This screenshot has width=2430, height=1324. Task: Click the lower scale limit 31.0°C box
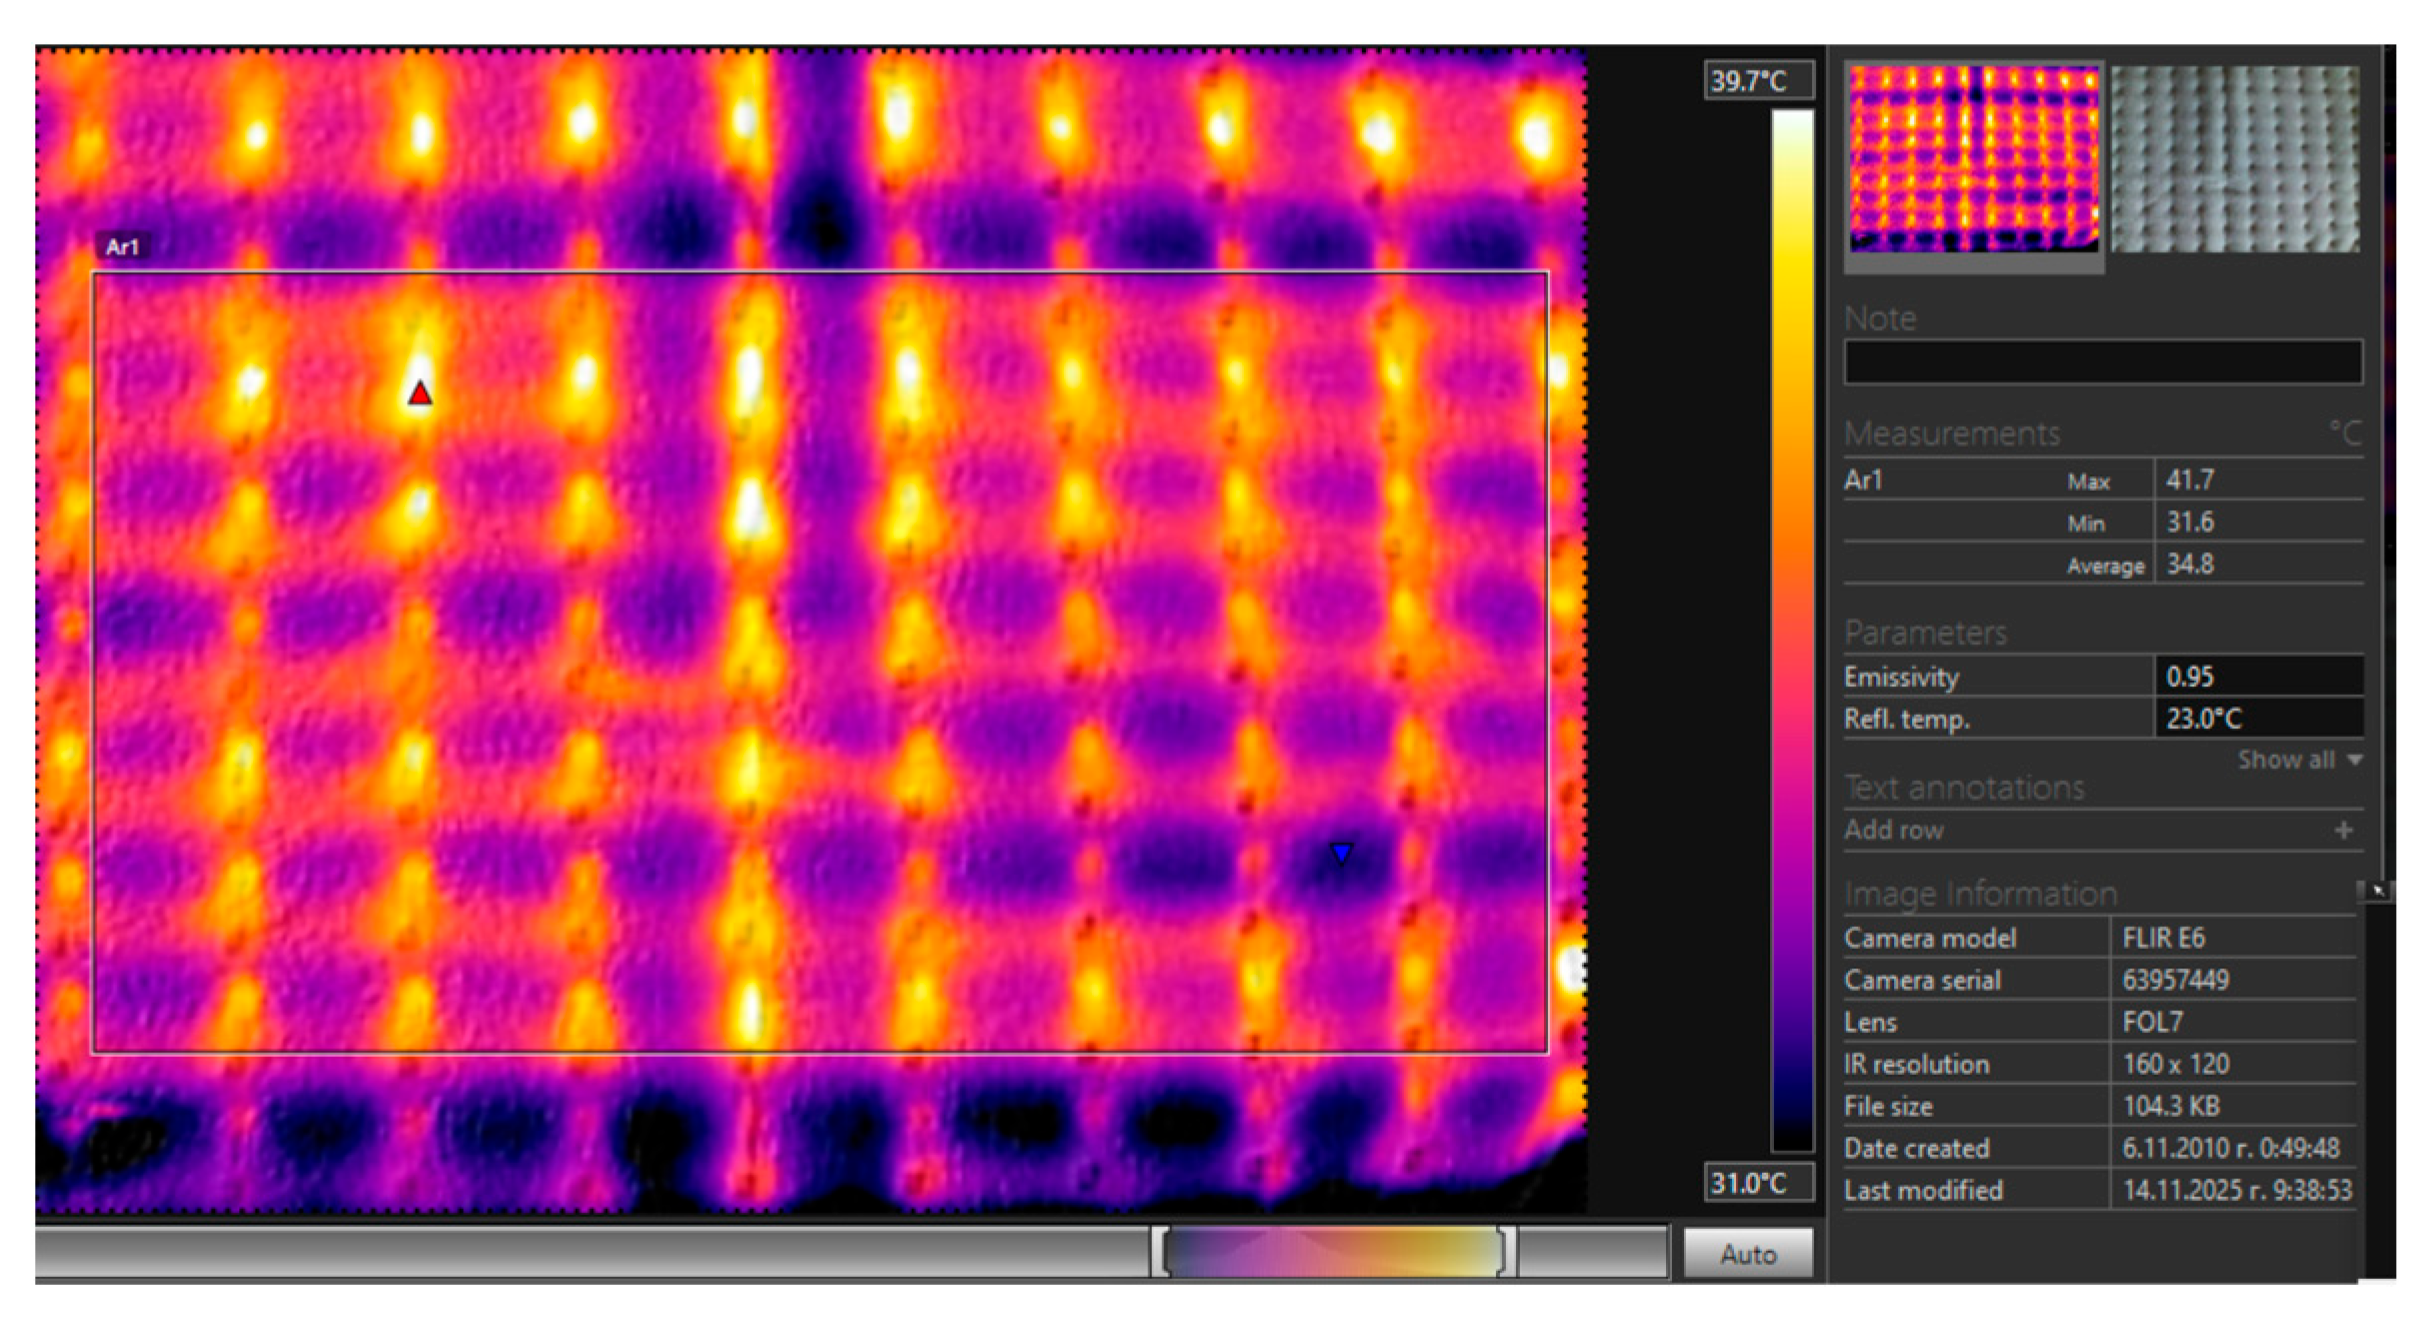click(1757, 1183)
